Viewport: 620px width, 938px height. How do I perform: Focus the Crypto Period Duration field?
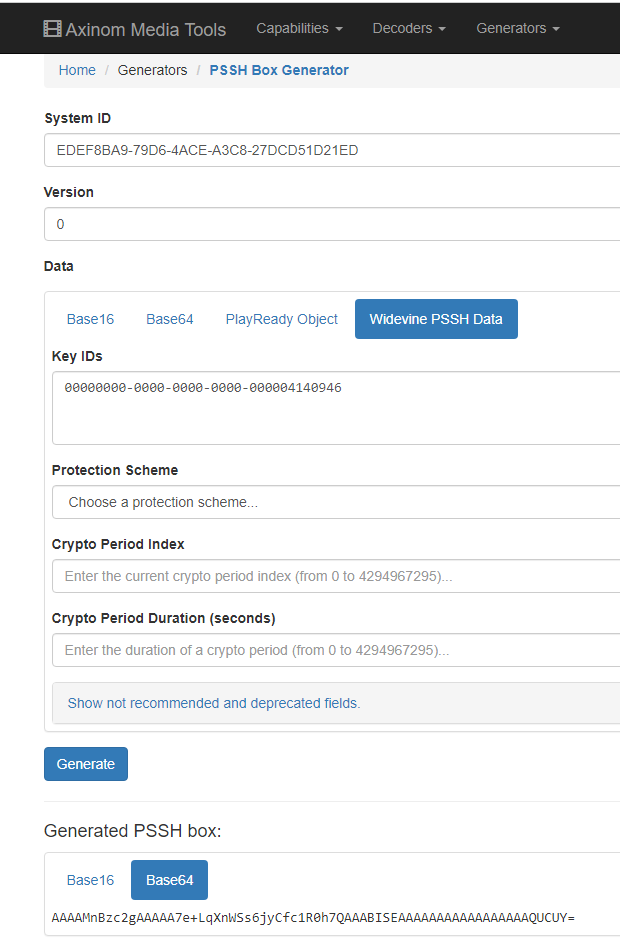coord(335,650)
